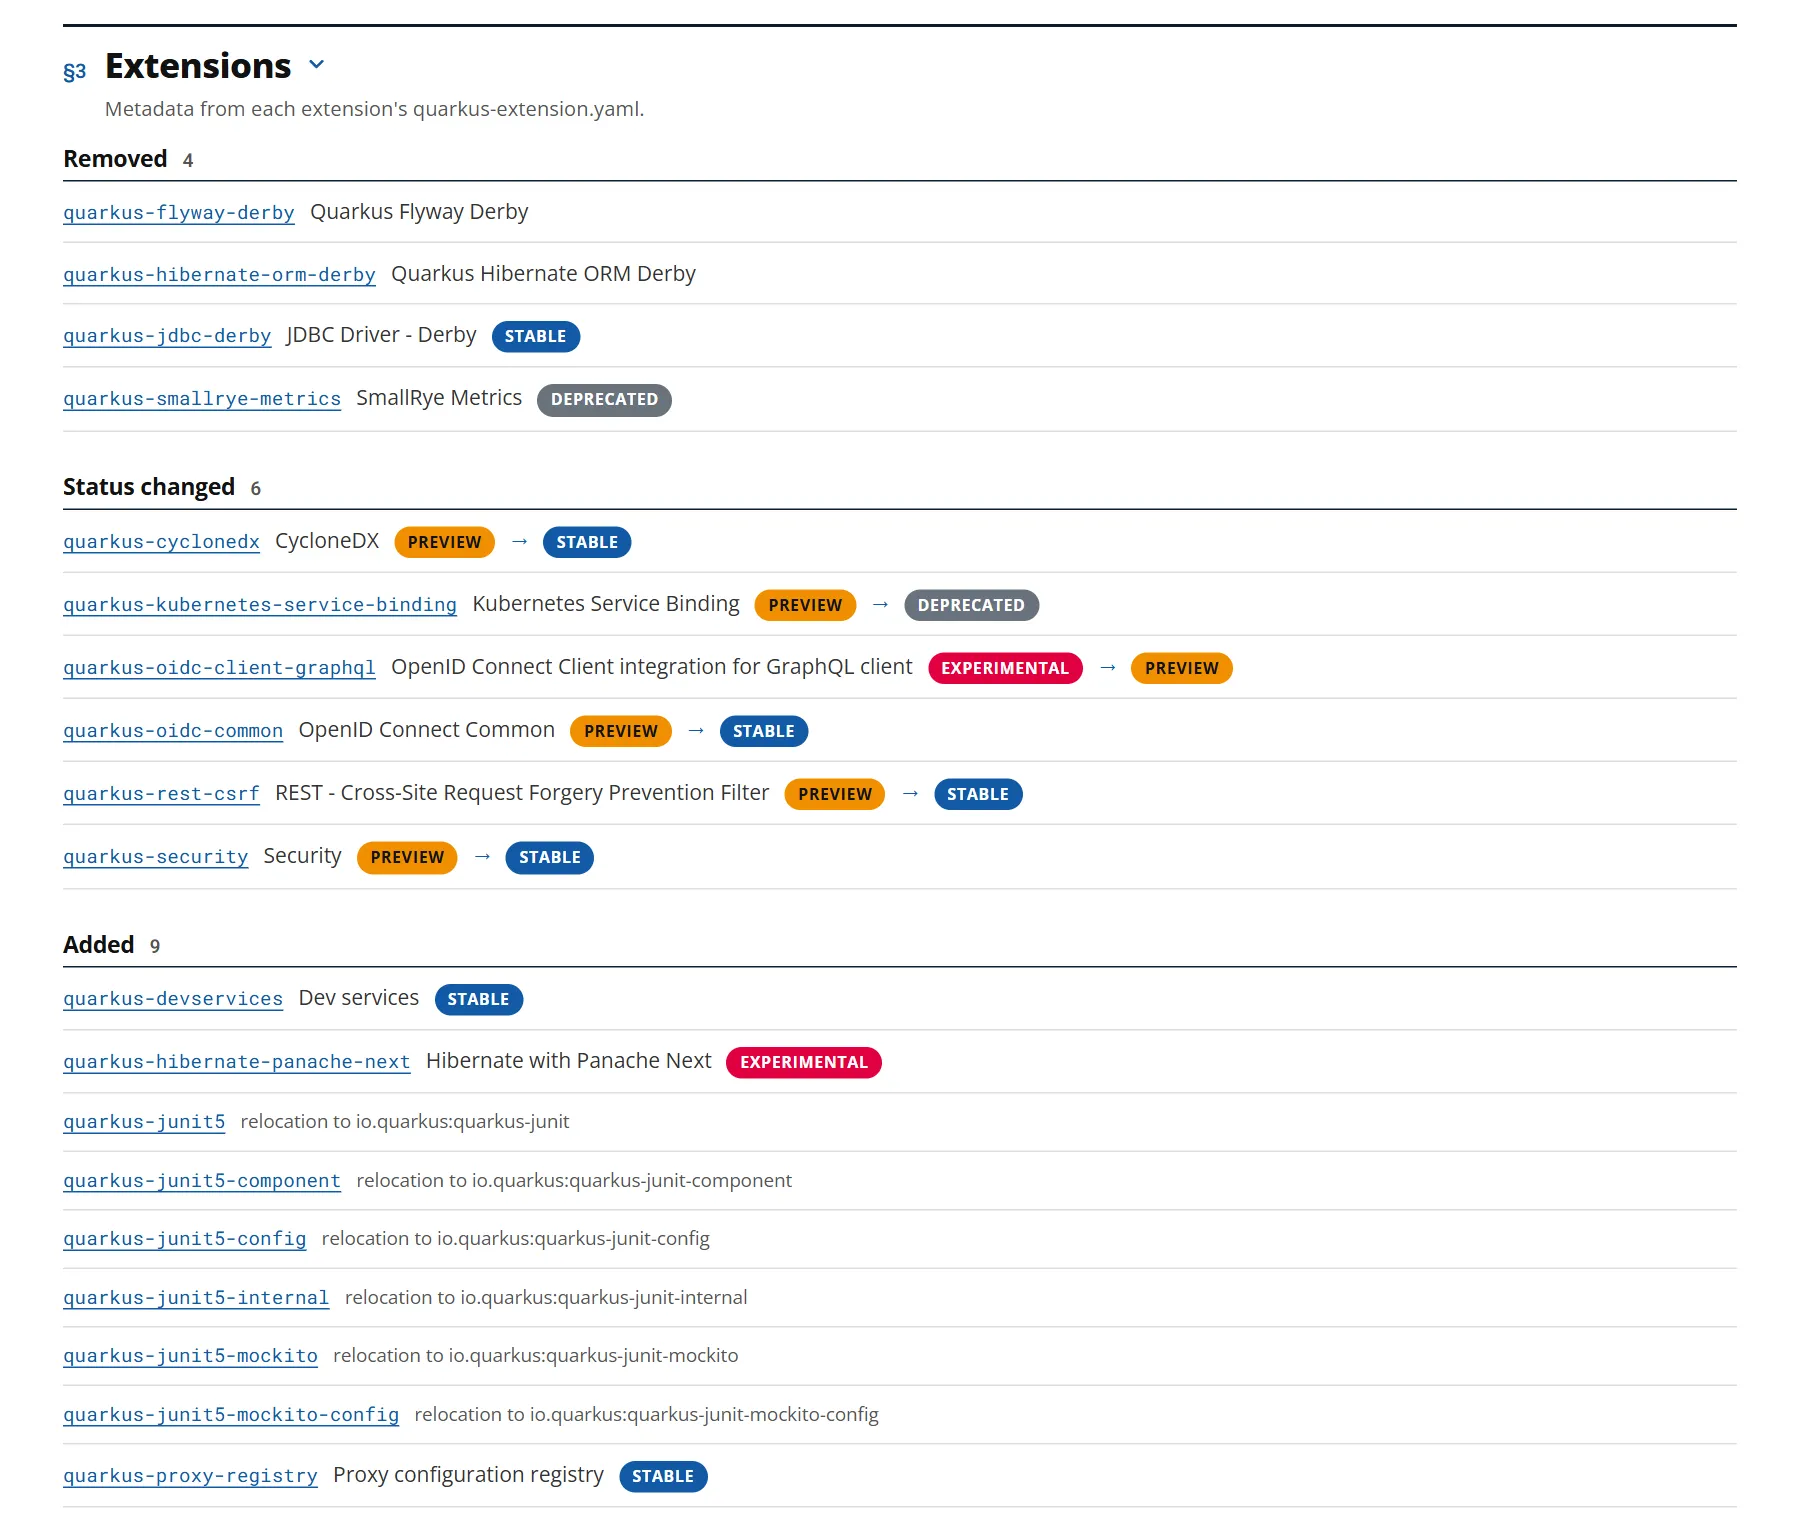Select text 'relocation to io.quarkus:quarkus-junit-mockito-config'
Screen dimensions: 1800x1514
coord(646,1415)
